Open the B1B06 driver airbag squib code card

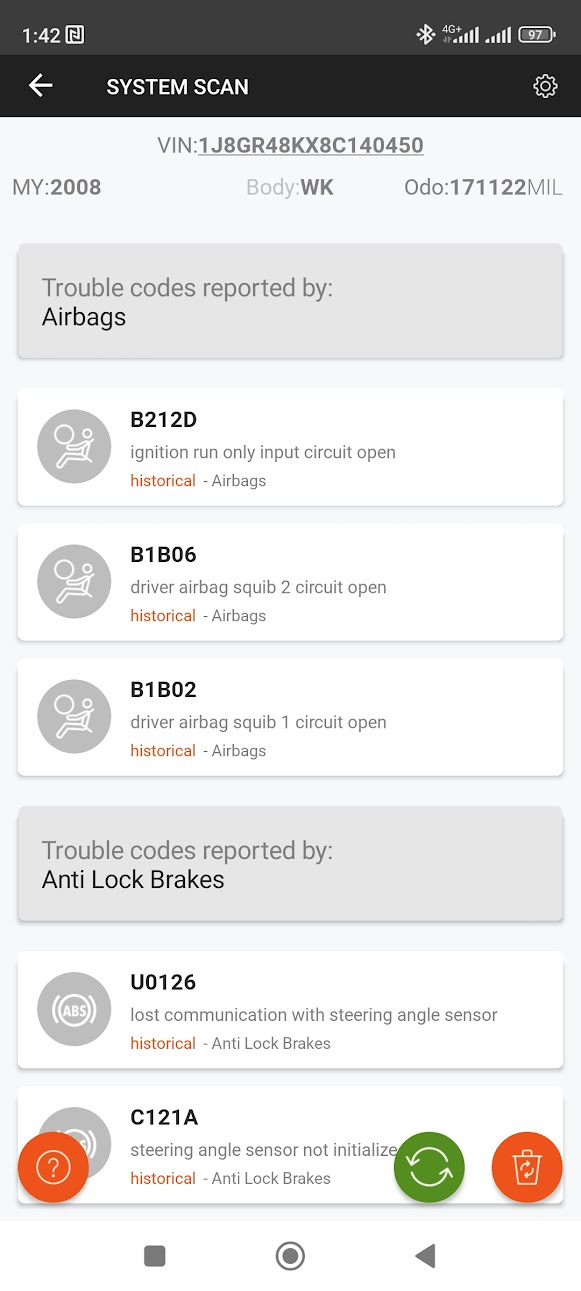click(290, 581)
